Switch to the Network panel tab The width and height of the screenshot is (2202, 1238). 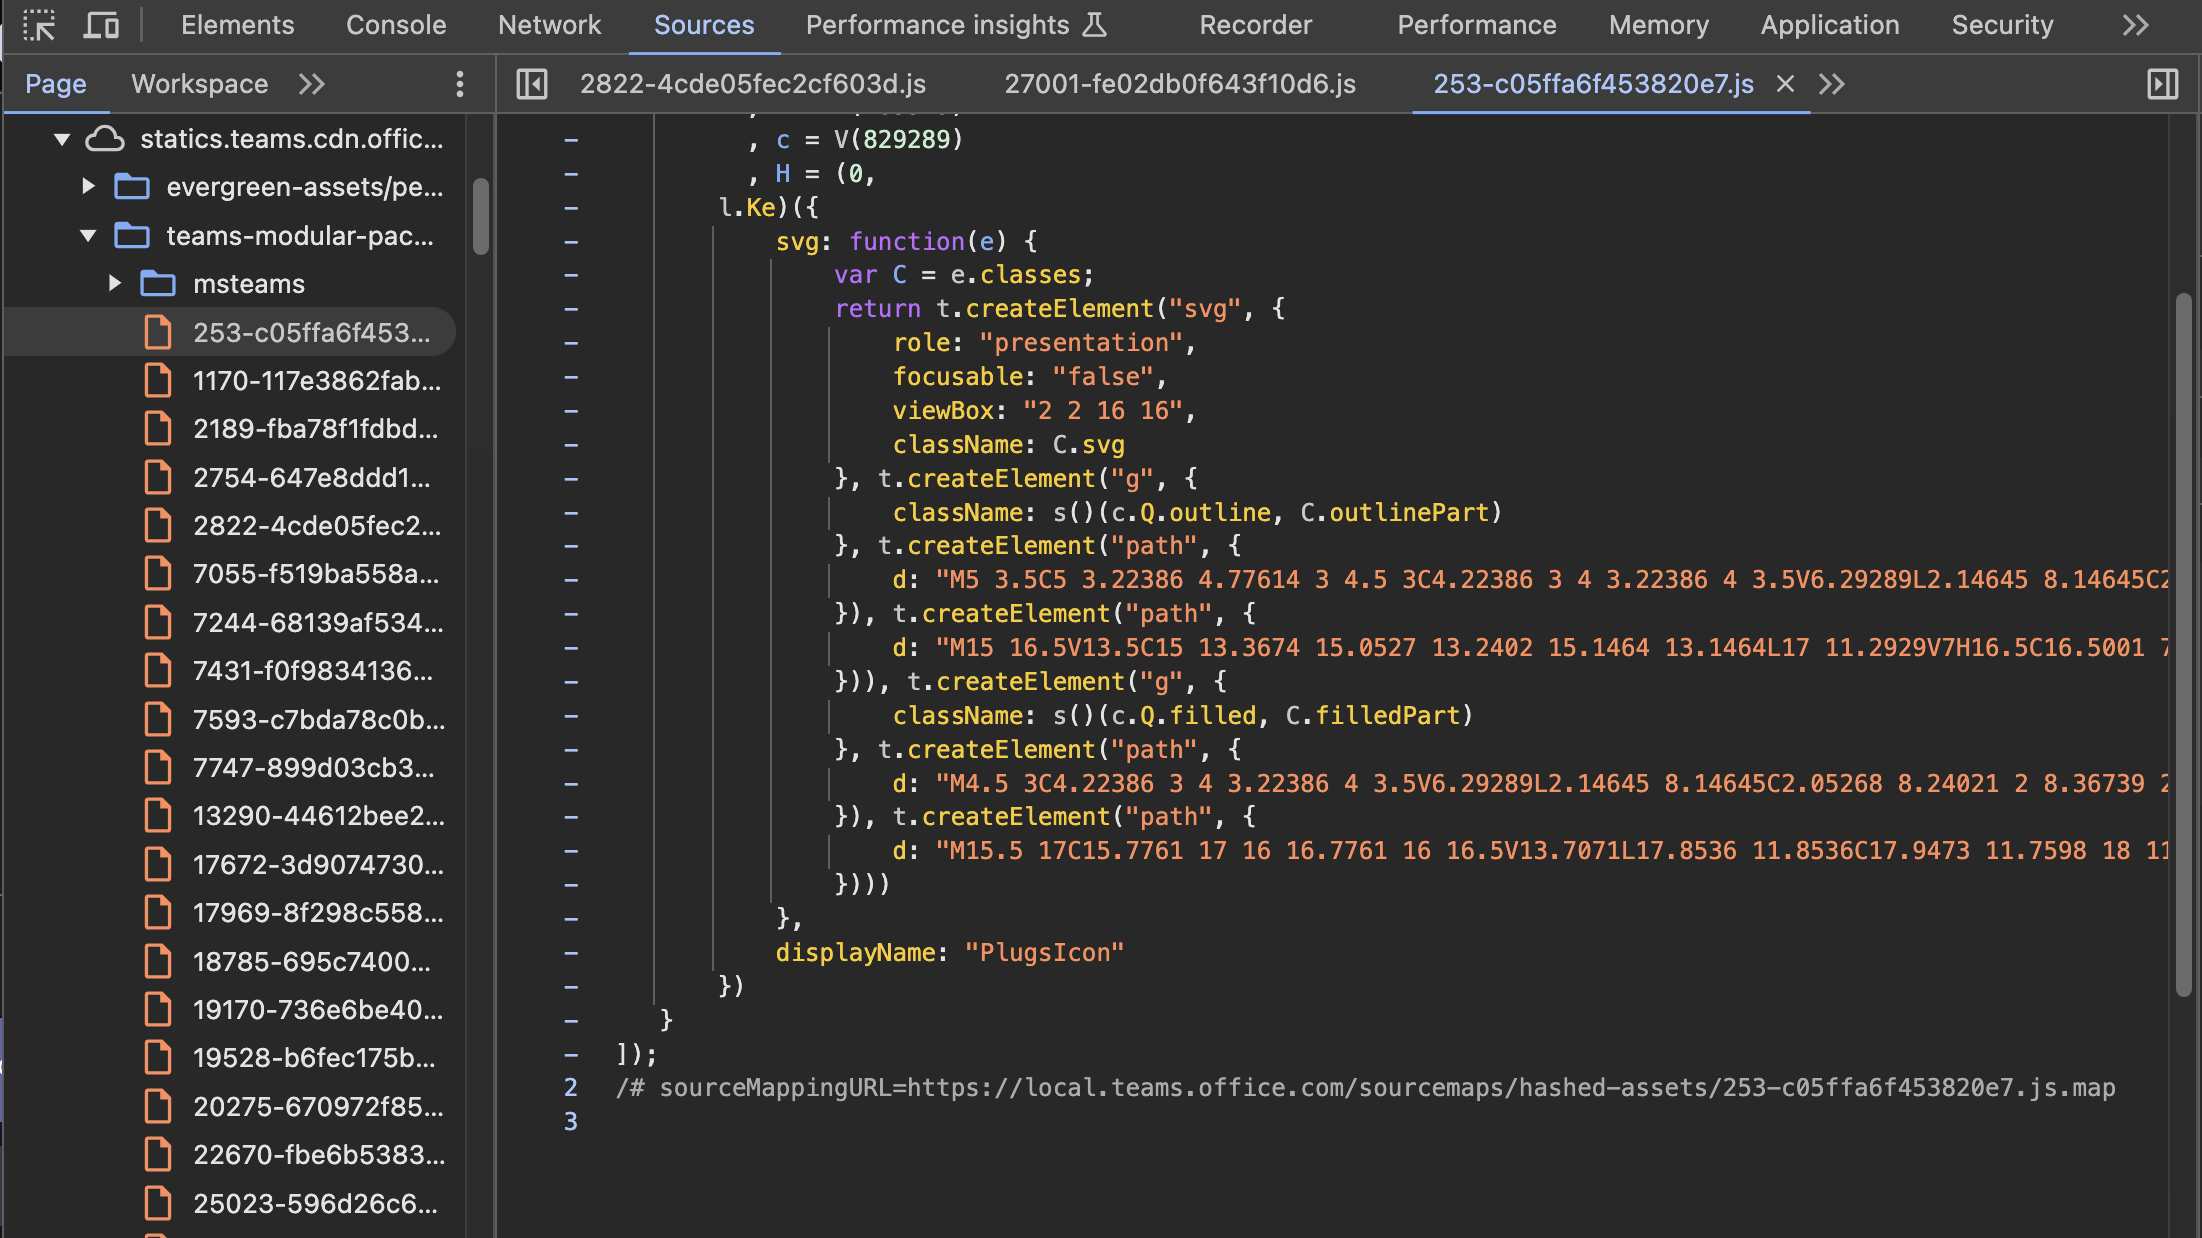[549, 25]
